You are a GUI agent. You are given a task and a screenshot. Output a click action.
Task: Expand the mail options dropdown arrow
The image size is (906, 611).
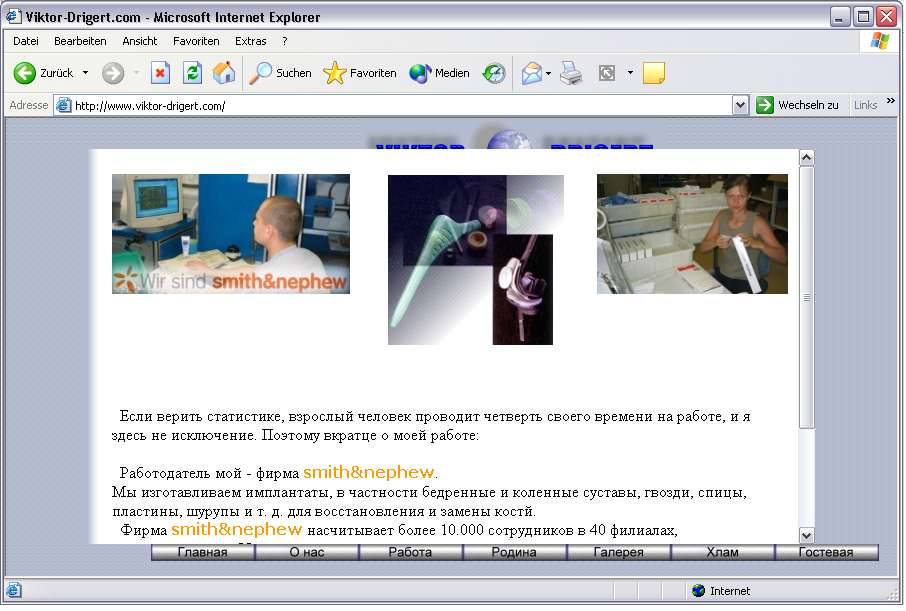pos(548,73)
